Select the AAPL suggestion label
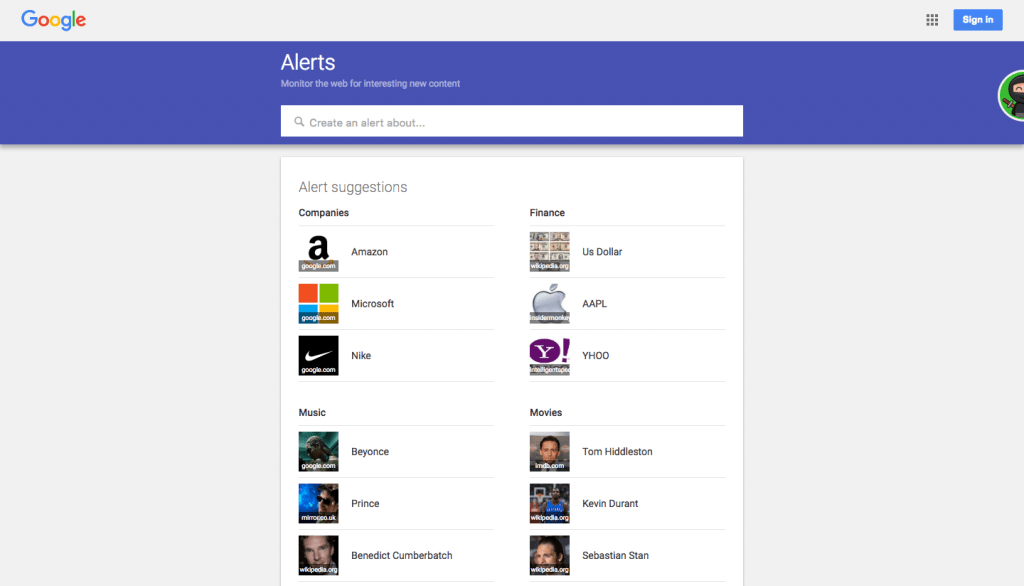 [594, 304]
